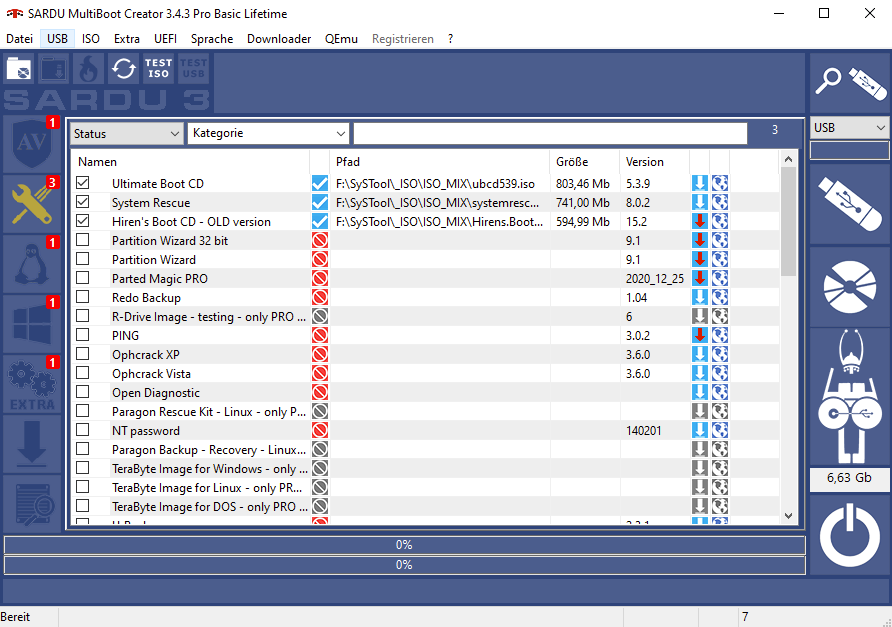
Task: Open the Extra menu
Action: 127,39
